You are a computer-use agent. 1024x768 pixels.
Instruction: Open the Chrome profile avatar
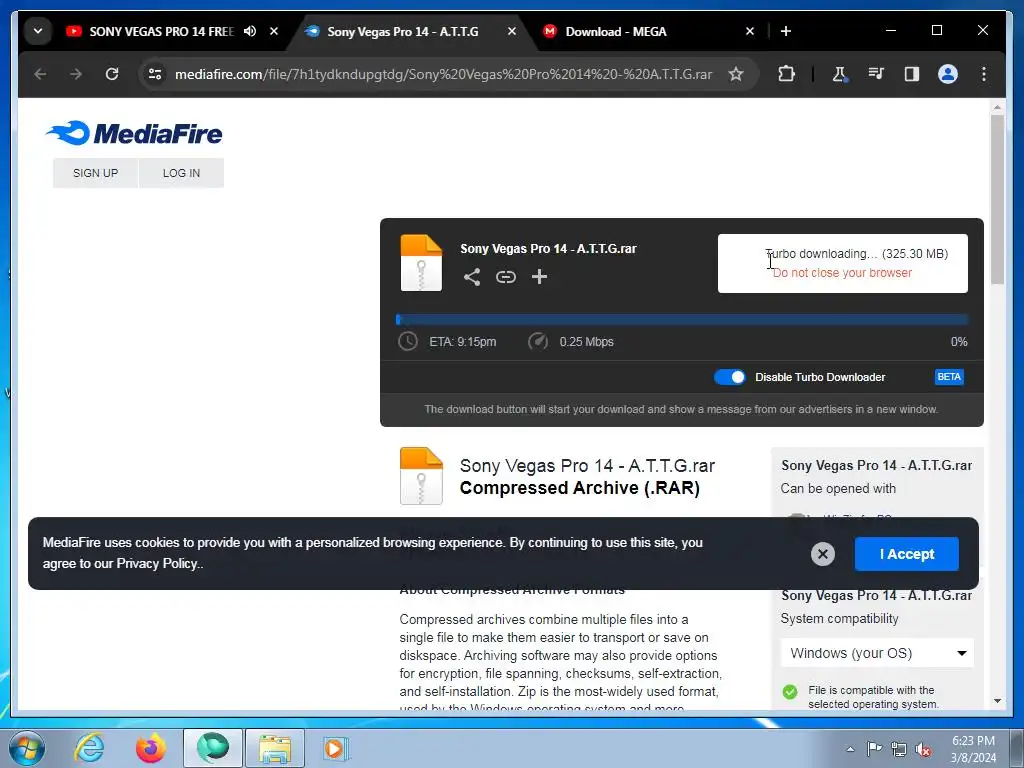pyautogui.click(x=948, y=74)
